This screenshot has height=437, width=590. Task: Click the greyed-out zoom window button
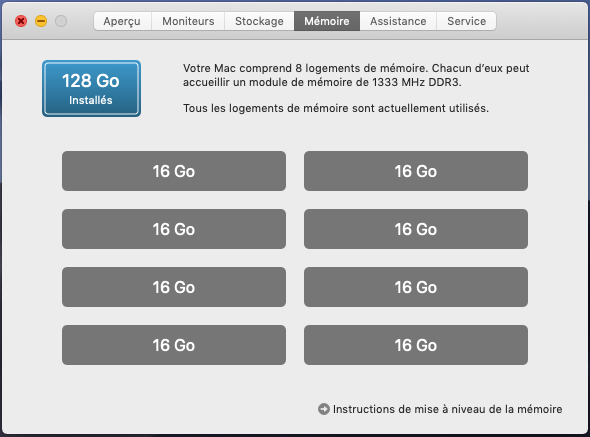point(61,21)
